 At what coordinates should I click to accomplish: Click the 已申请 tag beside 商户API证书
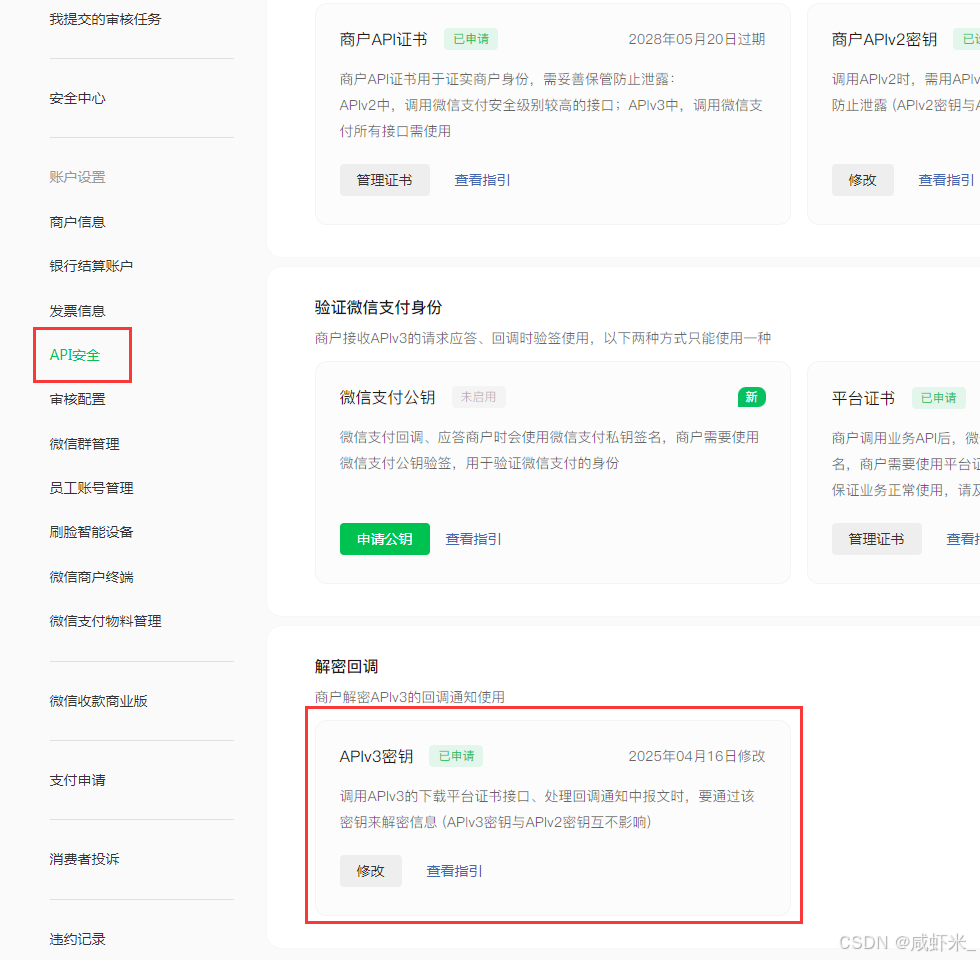coord(471,39)
